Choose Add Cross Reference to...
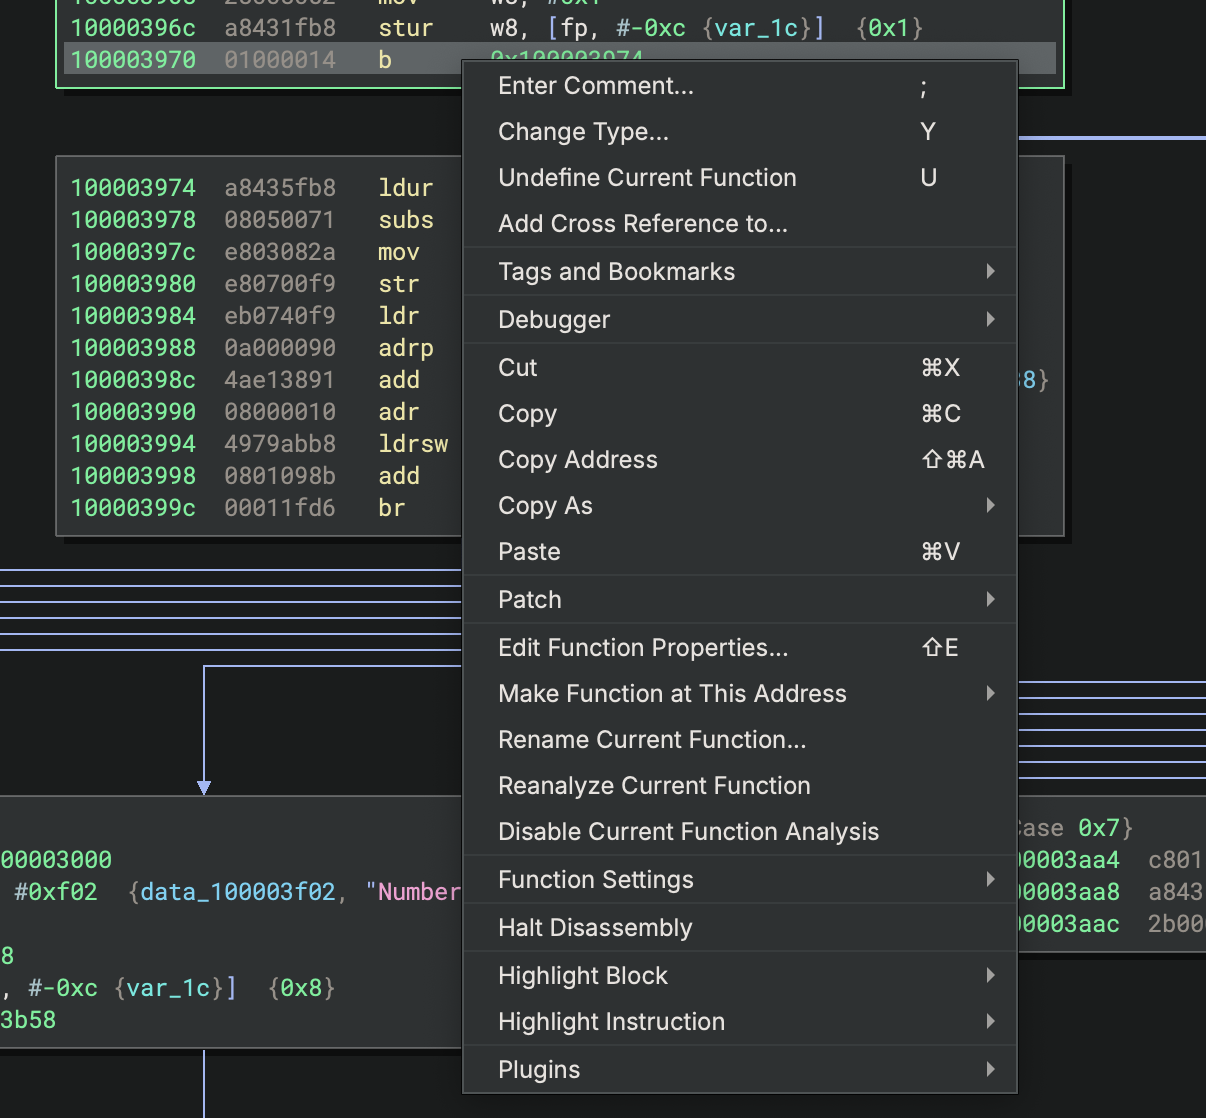 643,224
